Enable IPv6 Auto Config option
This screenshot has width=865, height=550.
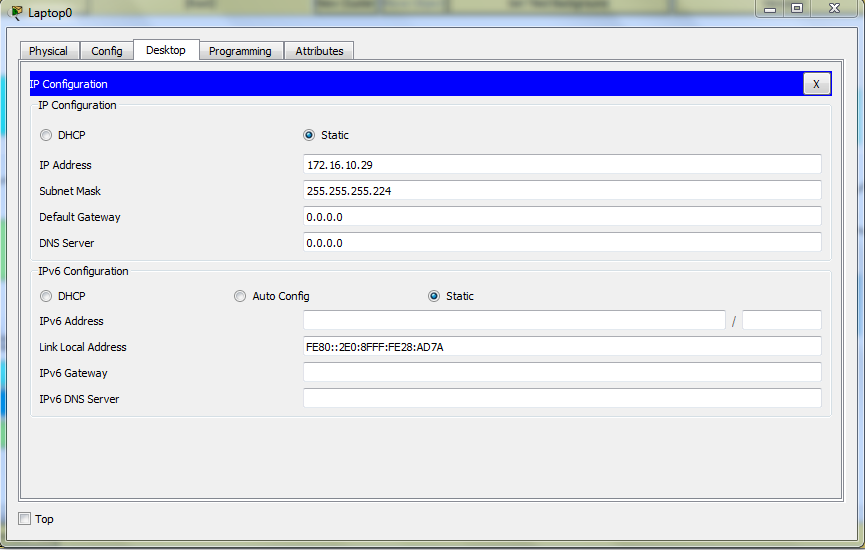[x=239, y=296]
